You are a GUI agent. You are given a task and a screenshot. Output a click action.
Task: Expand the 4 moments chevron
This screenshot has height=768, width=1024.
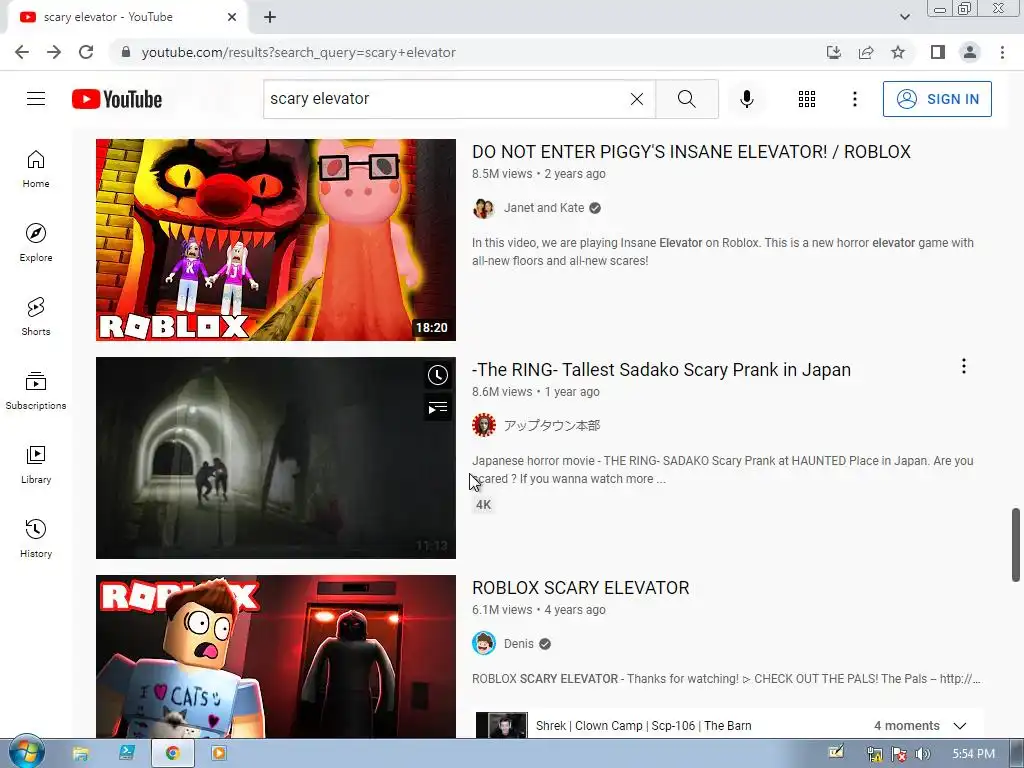(x=960, y=726)
